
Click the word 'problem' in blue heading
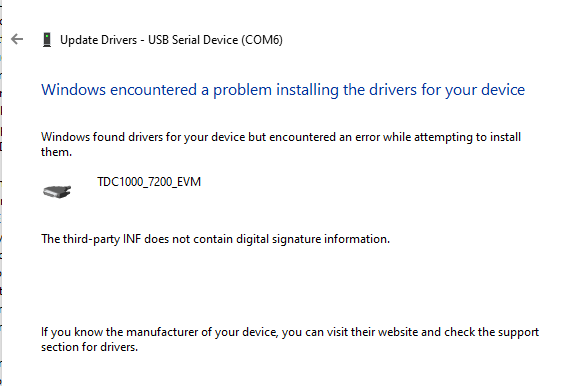[x=242, y=90]
